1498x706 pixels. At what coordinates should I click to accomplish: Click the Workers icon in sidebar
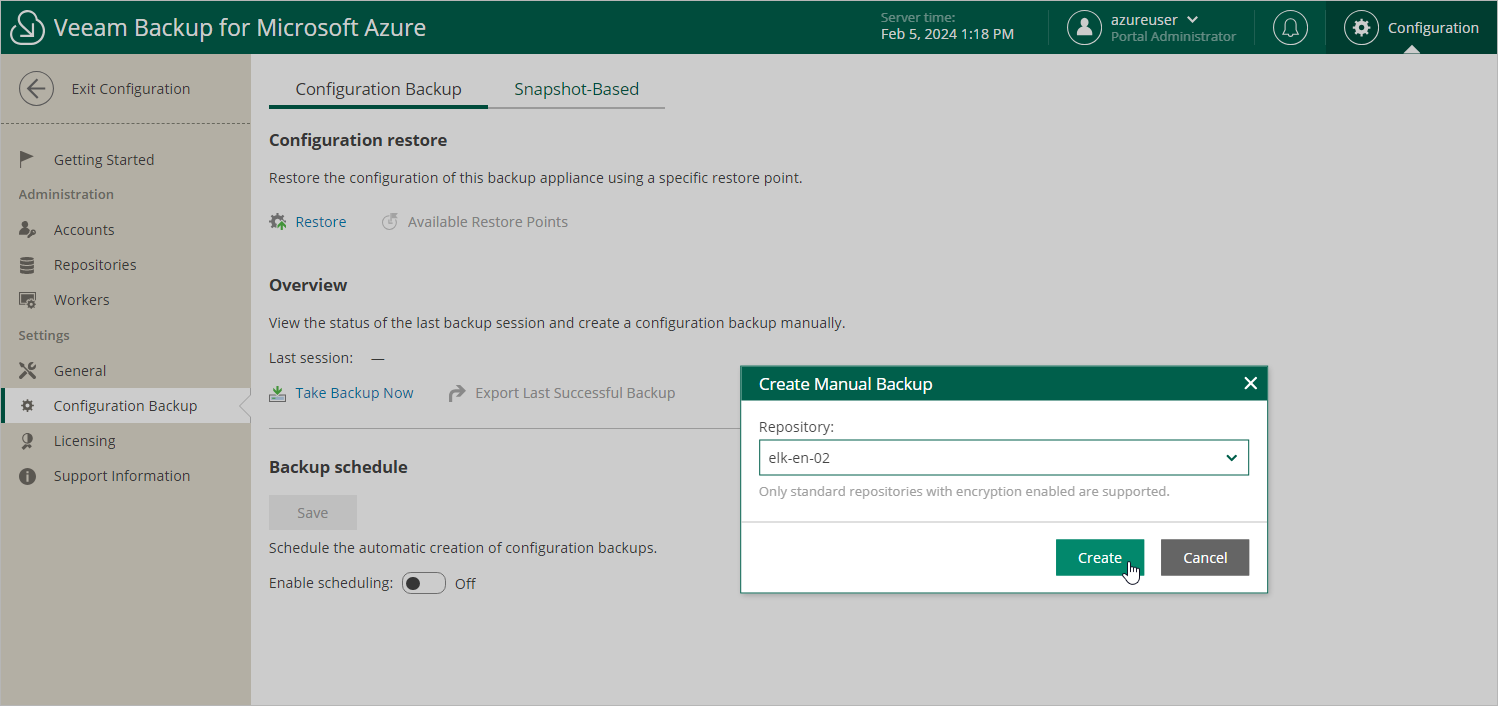pos(28,300)
